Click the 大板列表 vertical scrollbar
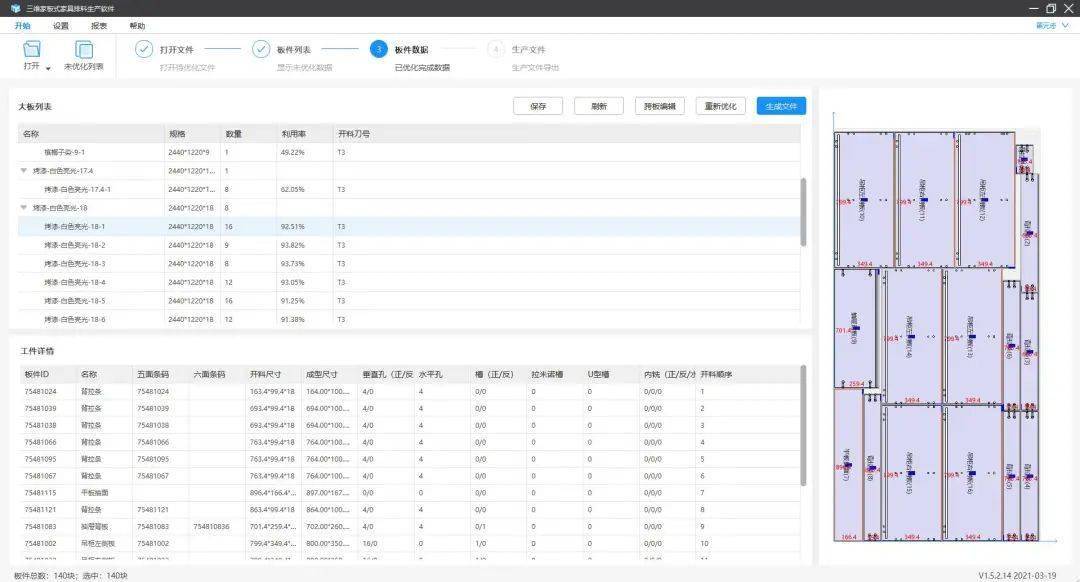Viewport: 1080px width, 582px height. point(803,212)
